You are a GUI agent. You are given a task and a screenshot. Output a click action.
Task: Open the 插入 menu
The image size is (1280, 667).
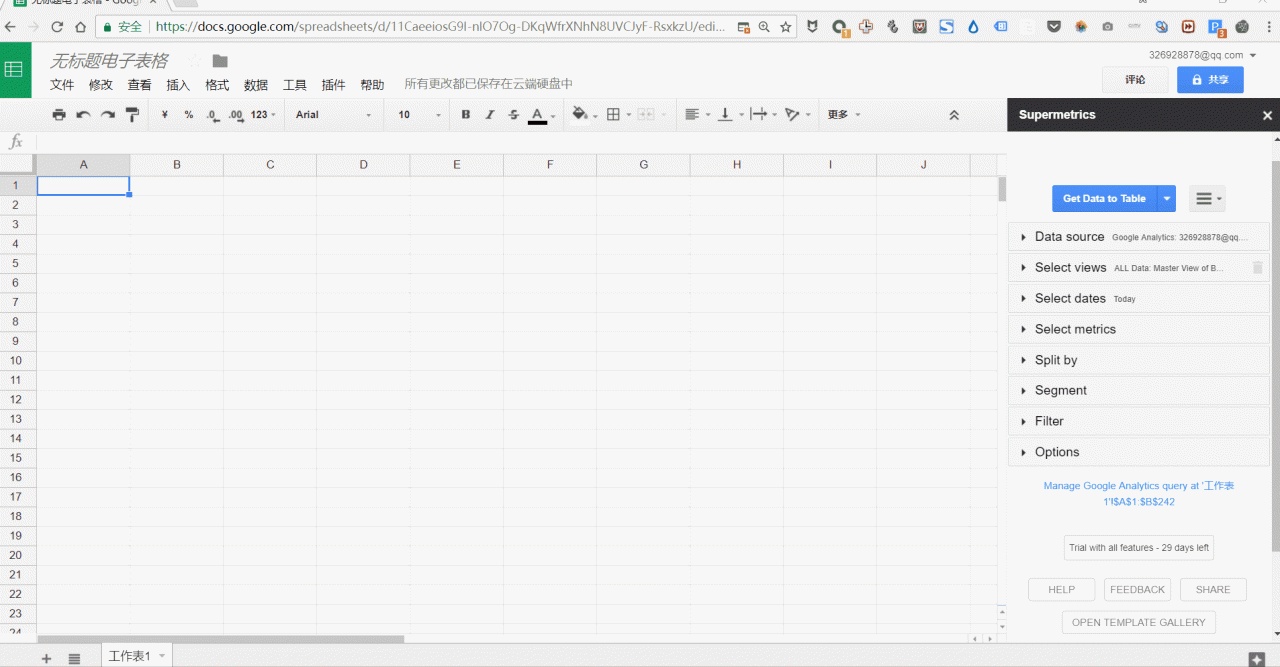(178, 85)
